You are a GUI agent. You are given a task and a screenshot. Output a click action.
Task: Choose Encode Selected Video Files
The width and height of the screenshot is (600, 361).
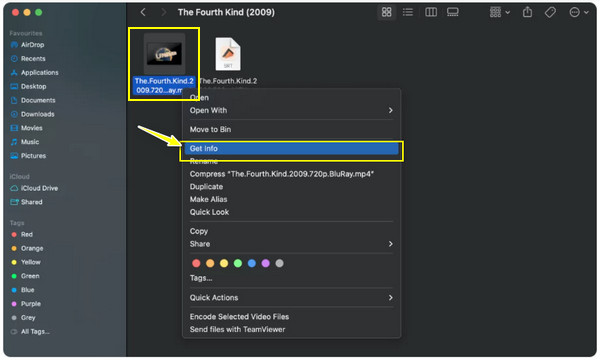pyautogui.click(x=291, y=317)
